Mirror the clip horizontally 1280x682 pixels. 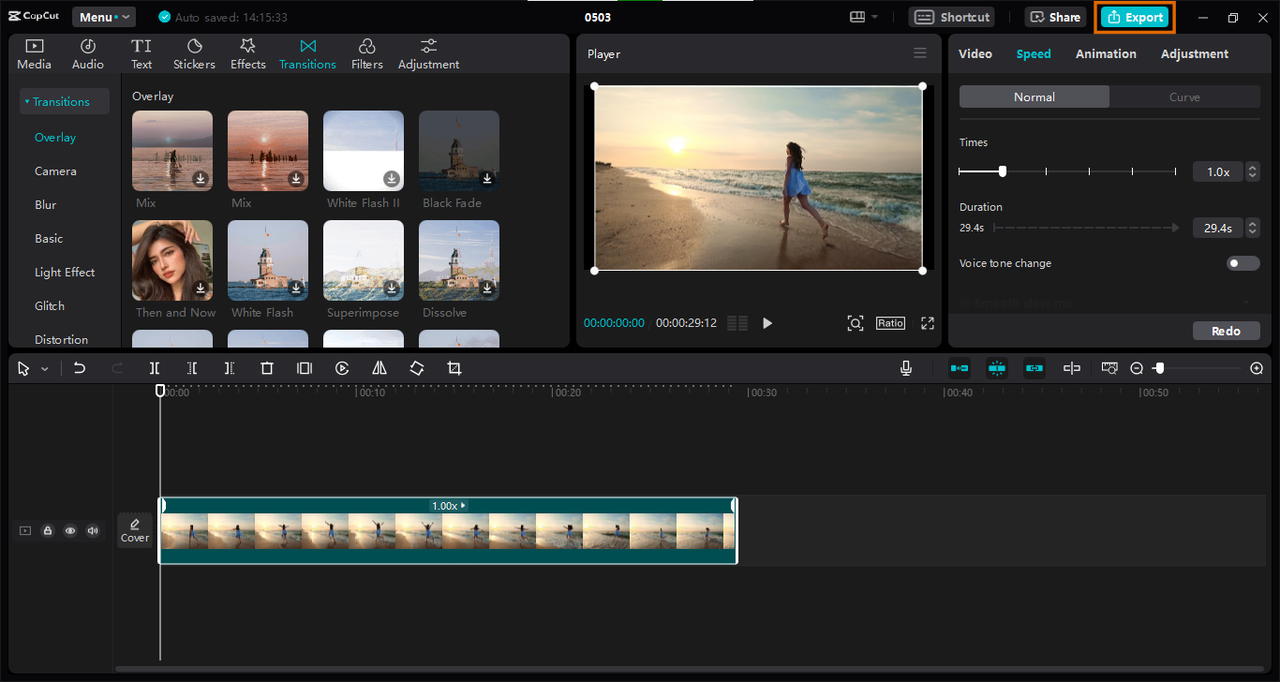(379, 368)
